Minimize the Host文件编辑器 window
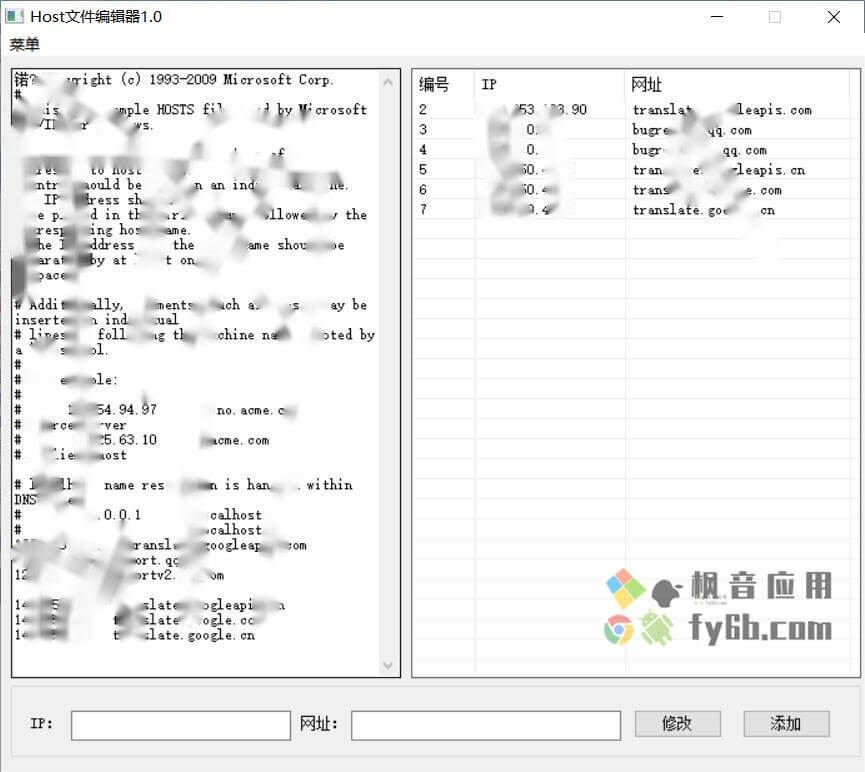This screenshot has width=865, height=772. [x=717, y=17]
